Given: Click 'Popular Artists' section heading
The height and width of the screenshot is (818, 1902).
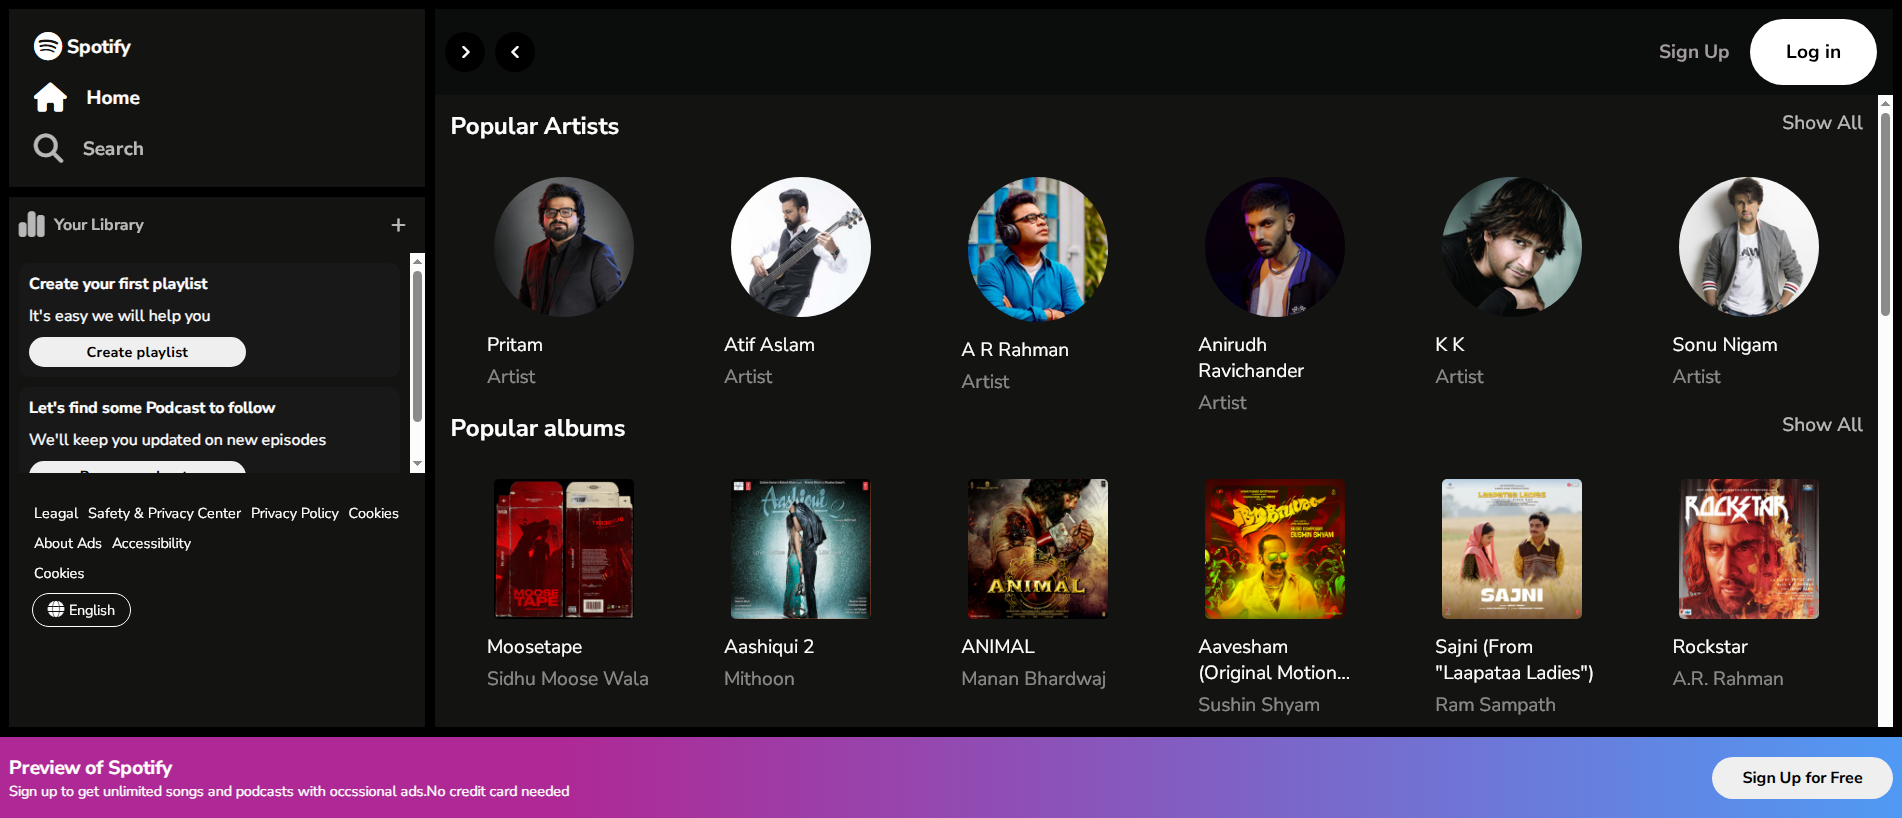Looking at the screenshot, I should pyautogui.click(x=535, y=126).
